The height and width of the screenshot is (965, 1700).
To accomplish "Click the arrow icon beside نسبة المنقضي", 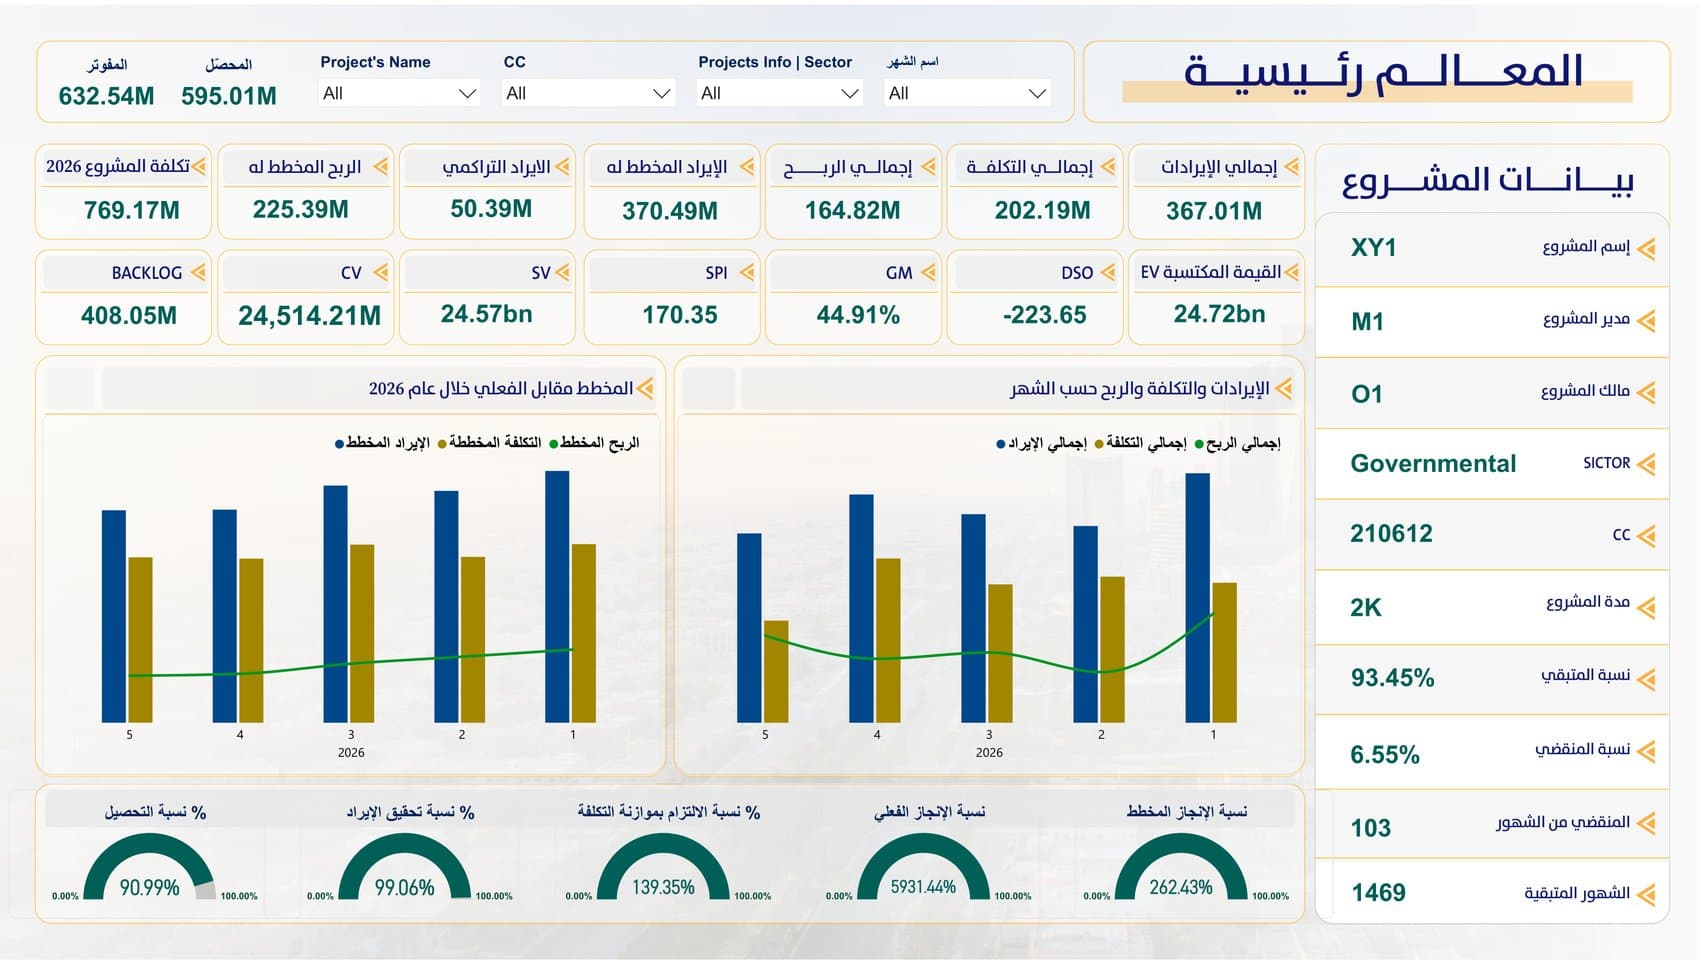I will 1646,751.
